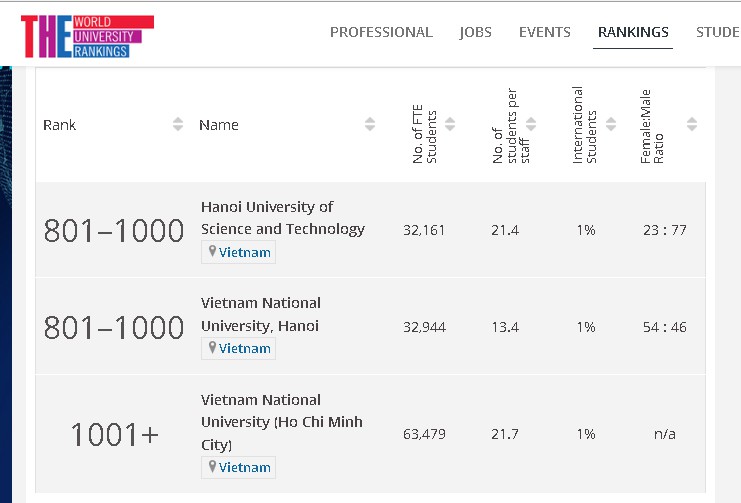Sort by Female:Male Ratio arrows
Image resolution: width=741 pixels, height=503 pixels.
point(692,125)
